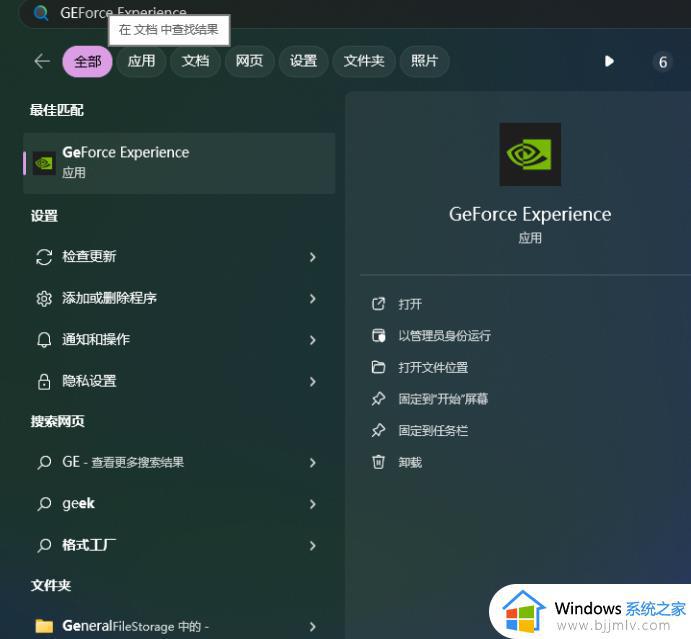The height and width of the screenshot is (639, 691).
Task: Select the GeForce Experience best match result
Action: pyautogui.click(x=179, y=163)
